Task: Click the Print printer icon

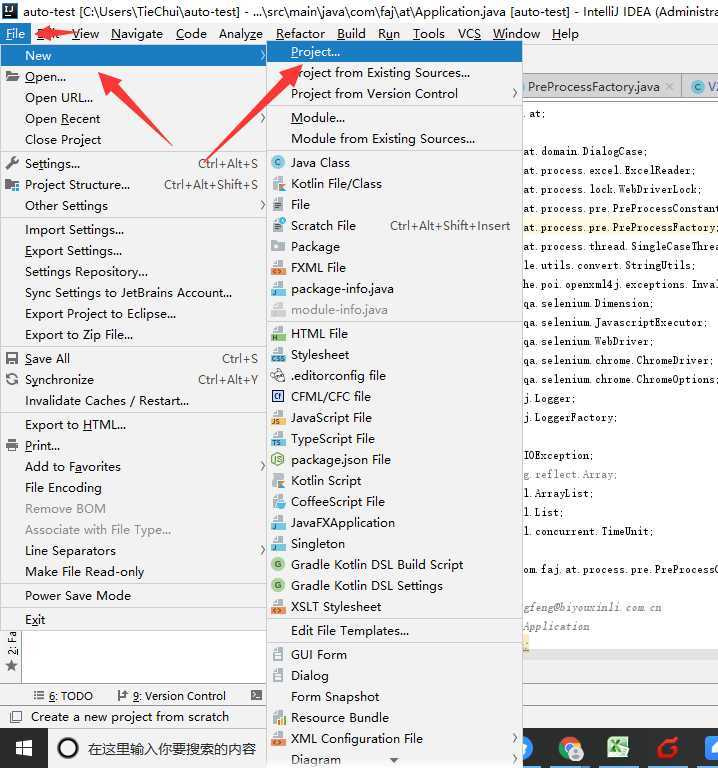Action: (x=12, y=446)
